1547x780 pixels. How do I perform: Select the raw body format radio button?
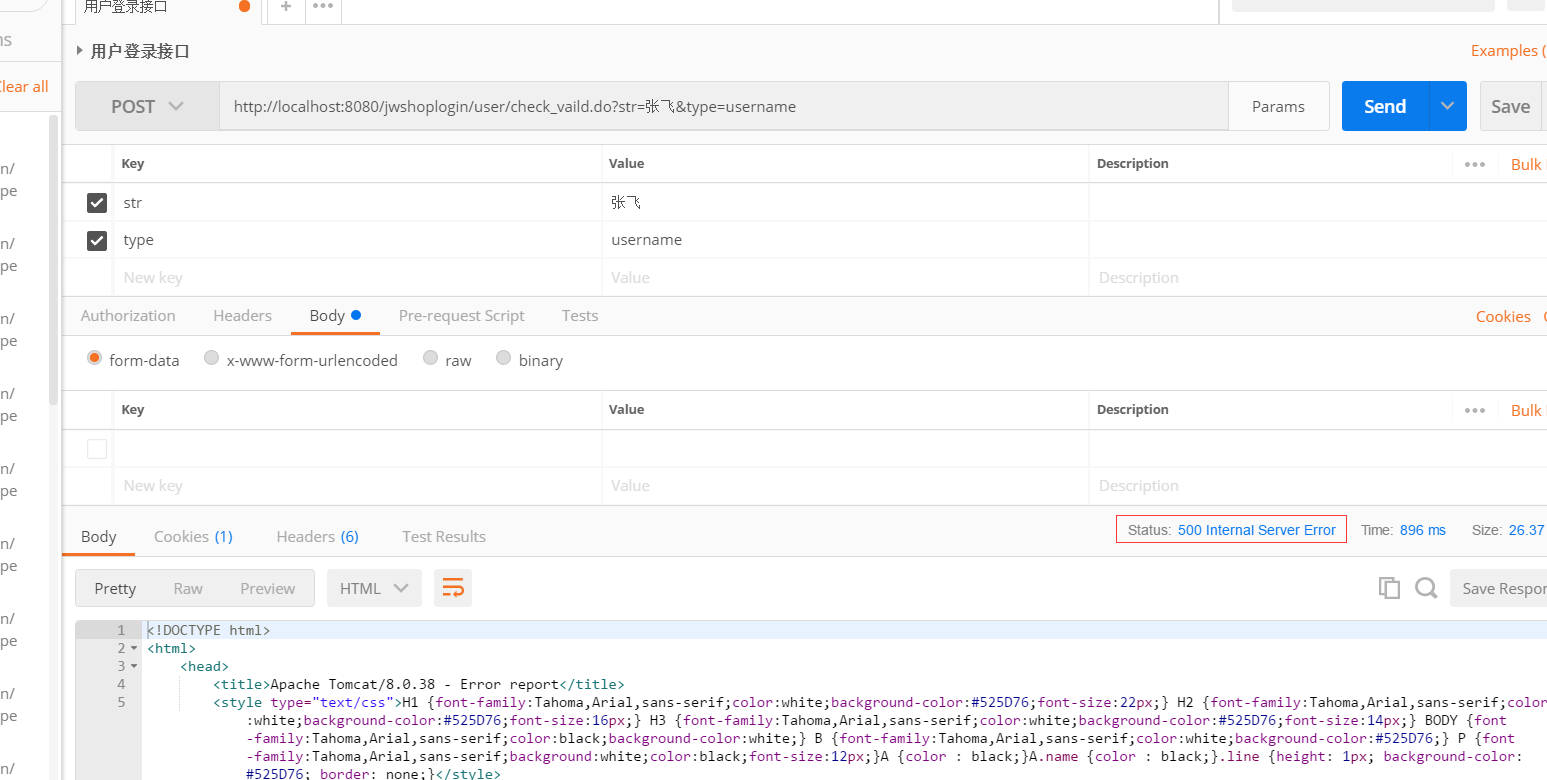click(x=430, y=358)
